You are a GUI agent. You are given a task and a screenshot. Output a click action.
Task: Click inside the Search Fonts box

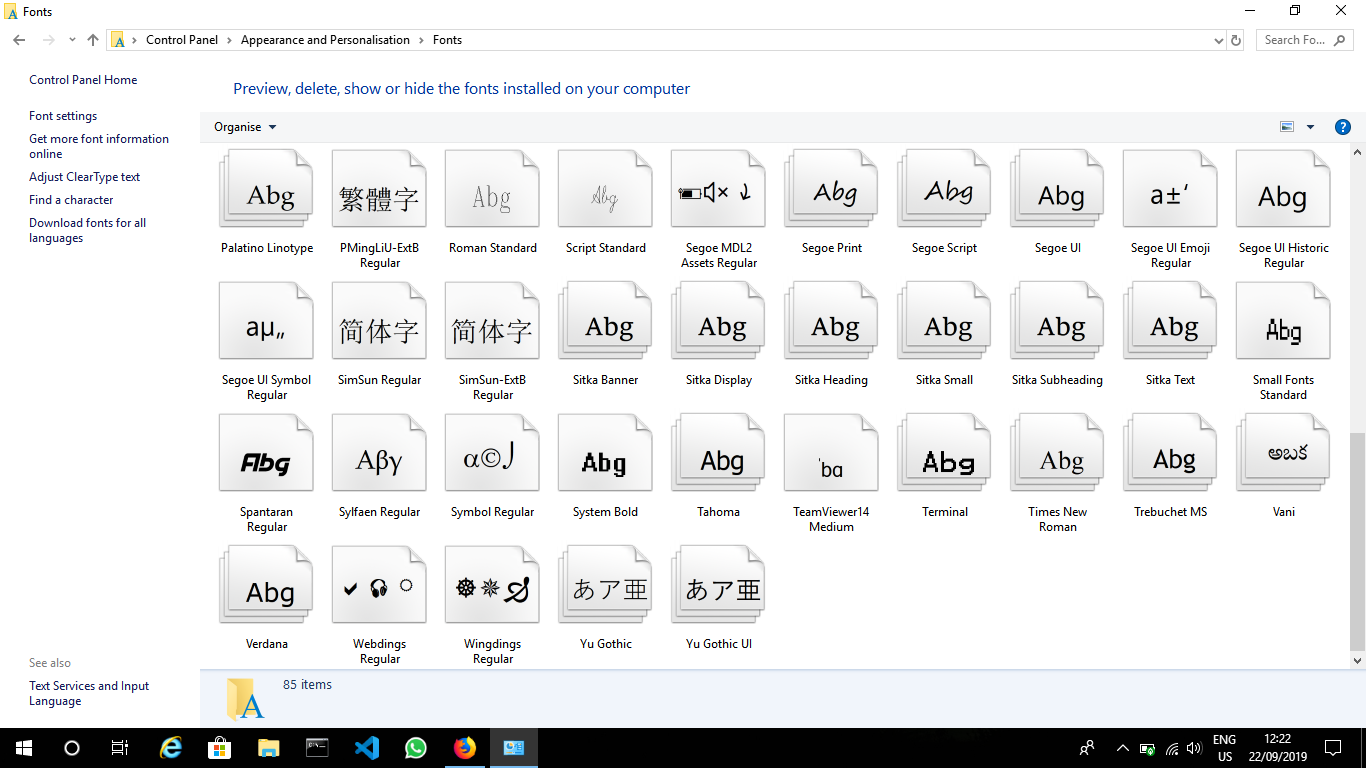[1295, 40]
